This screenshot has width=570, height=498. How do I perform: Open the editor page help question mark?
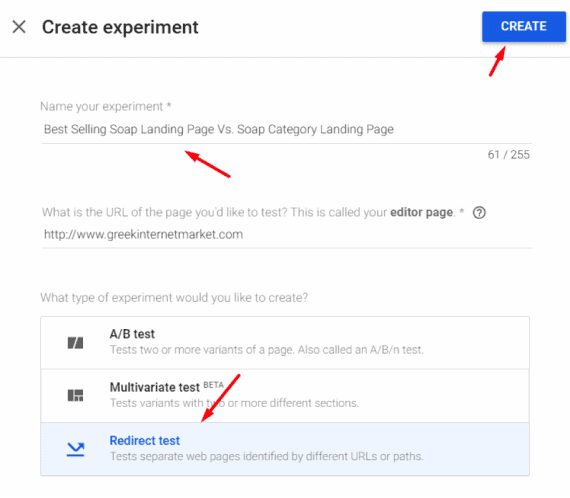(x=479, y=212)
